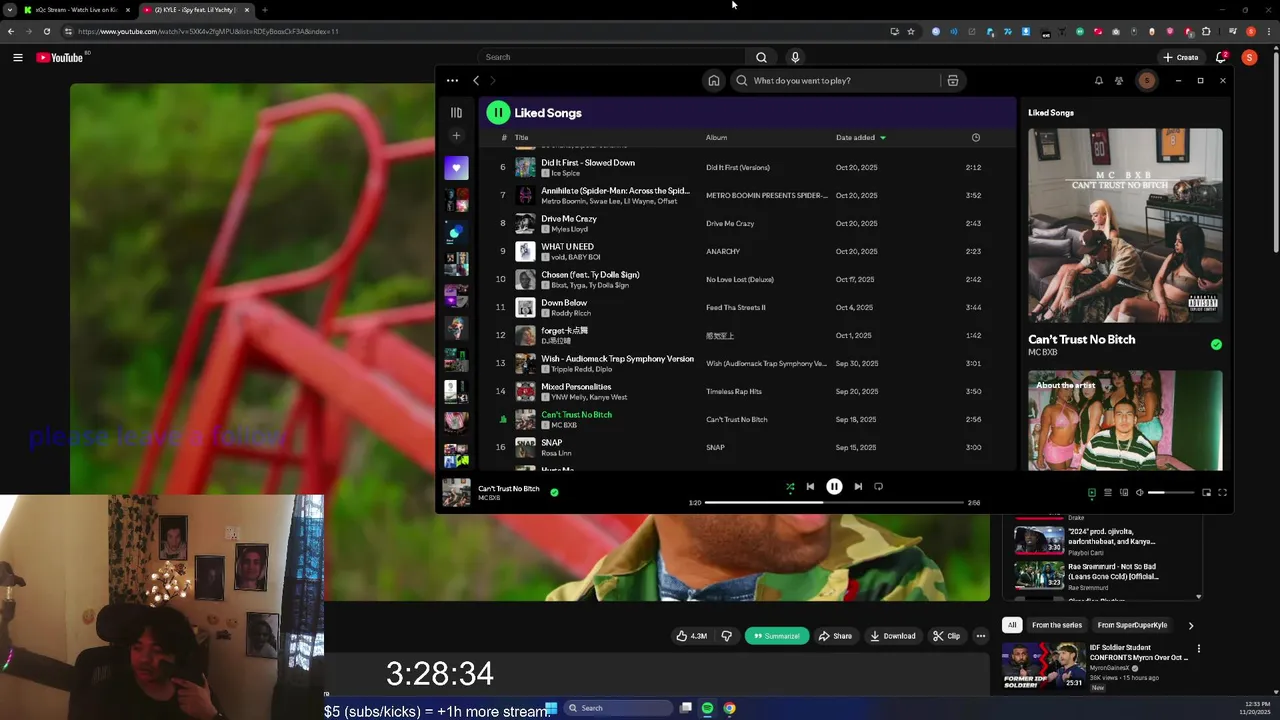Open the artist link Ice Spice

[565, 173]
